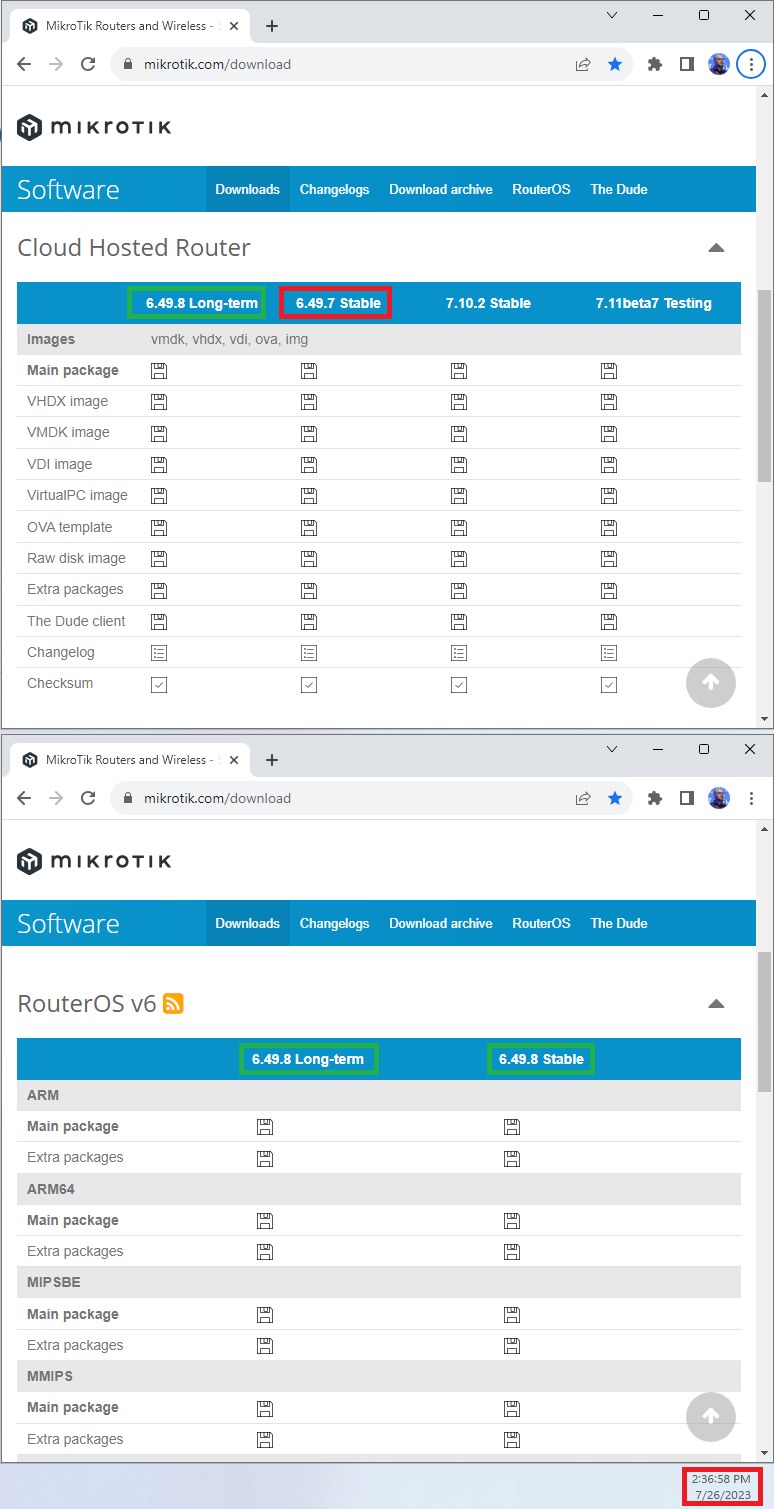774x1509 pixels.
Task: Click scrollbar thumb in bottom window
Action: point(765,1021)
